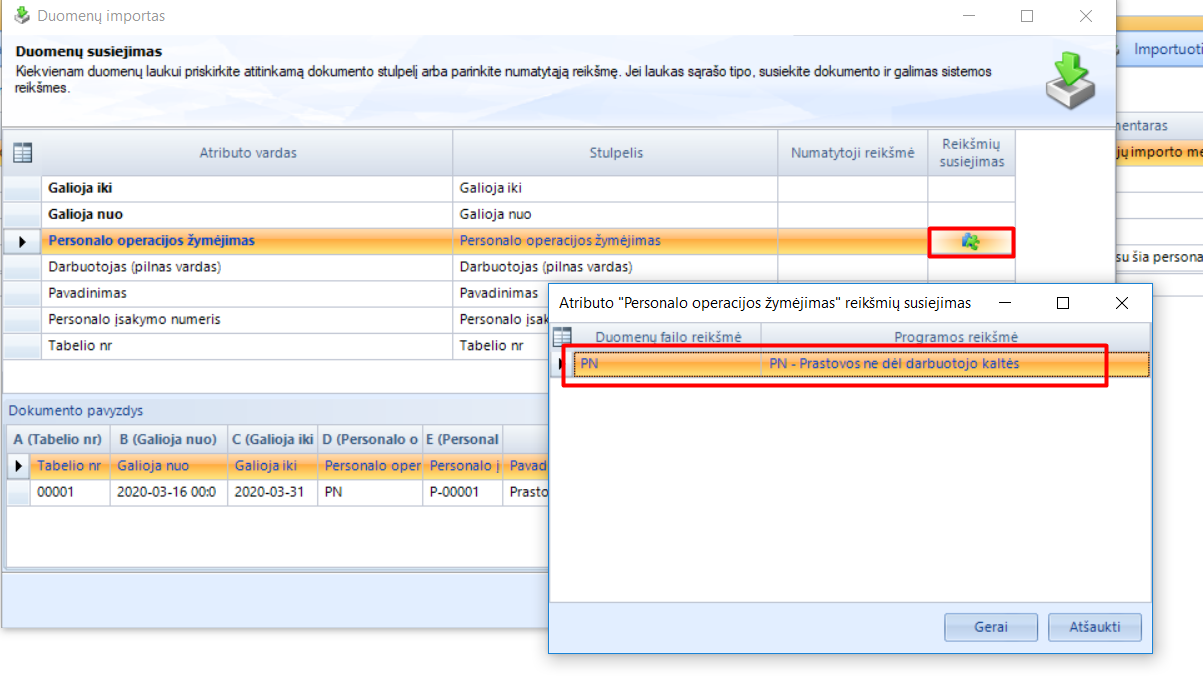Viewport: 1203px width, 687px height.
Task: Click Numatytoji reikšmė cell for Galioja iki
Action: (852, 188)
